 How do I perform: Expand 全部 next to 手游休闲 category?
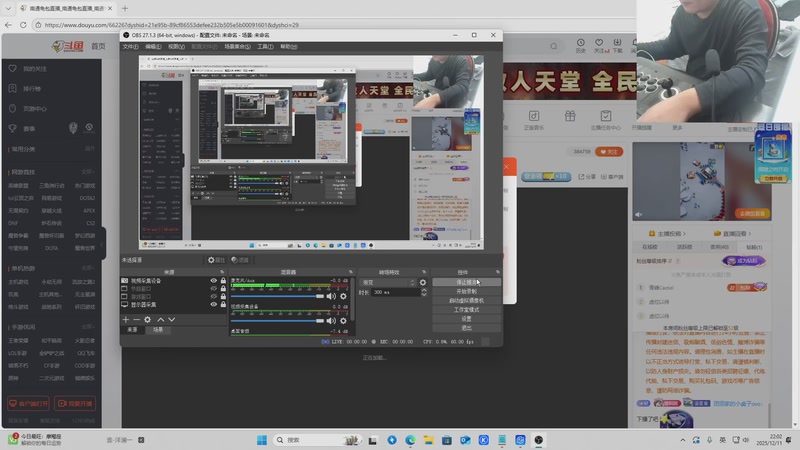88,327
